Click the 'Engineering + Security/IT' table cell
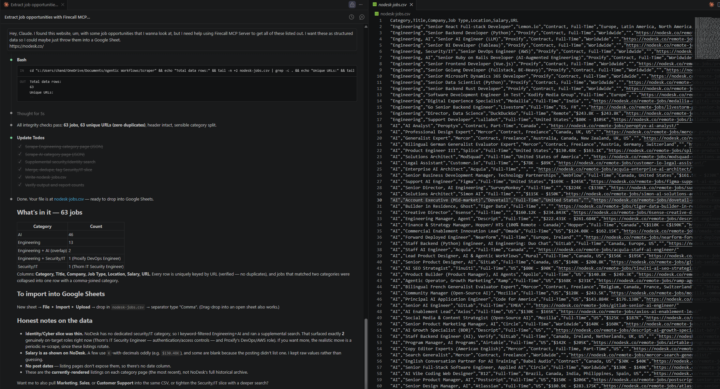This screenshot has height=389, width=720. click(x=42, y=259)
